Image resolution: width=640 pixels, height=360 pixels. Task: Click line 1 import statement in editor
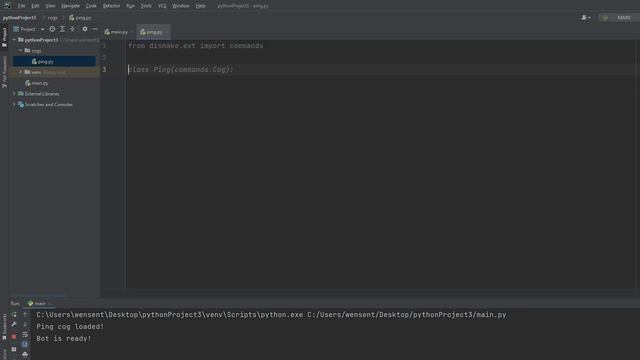[x=196, y=46]
